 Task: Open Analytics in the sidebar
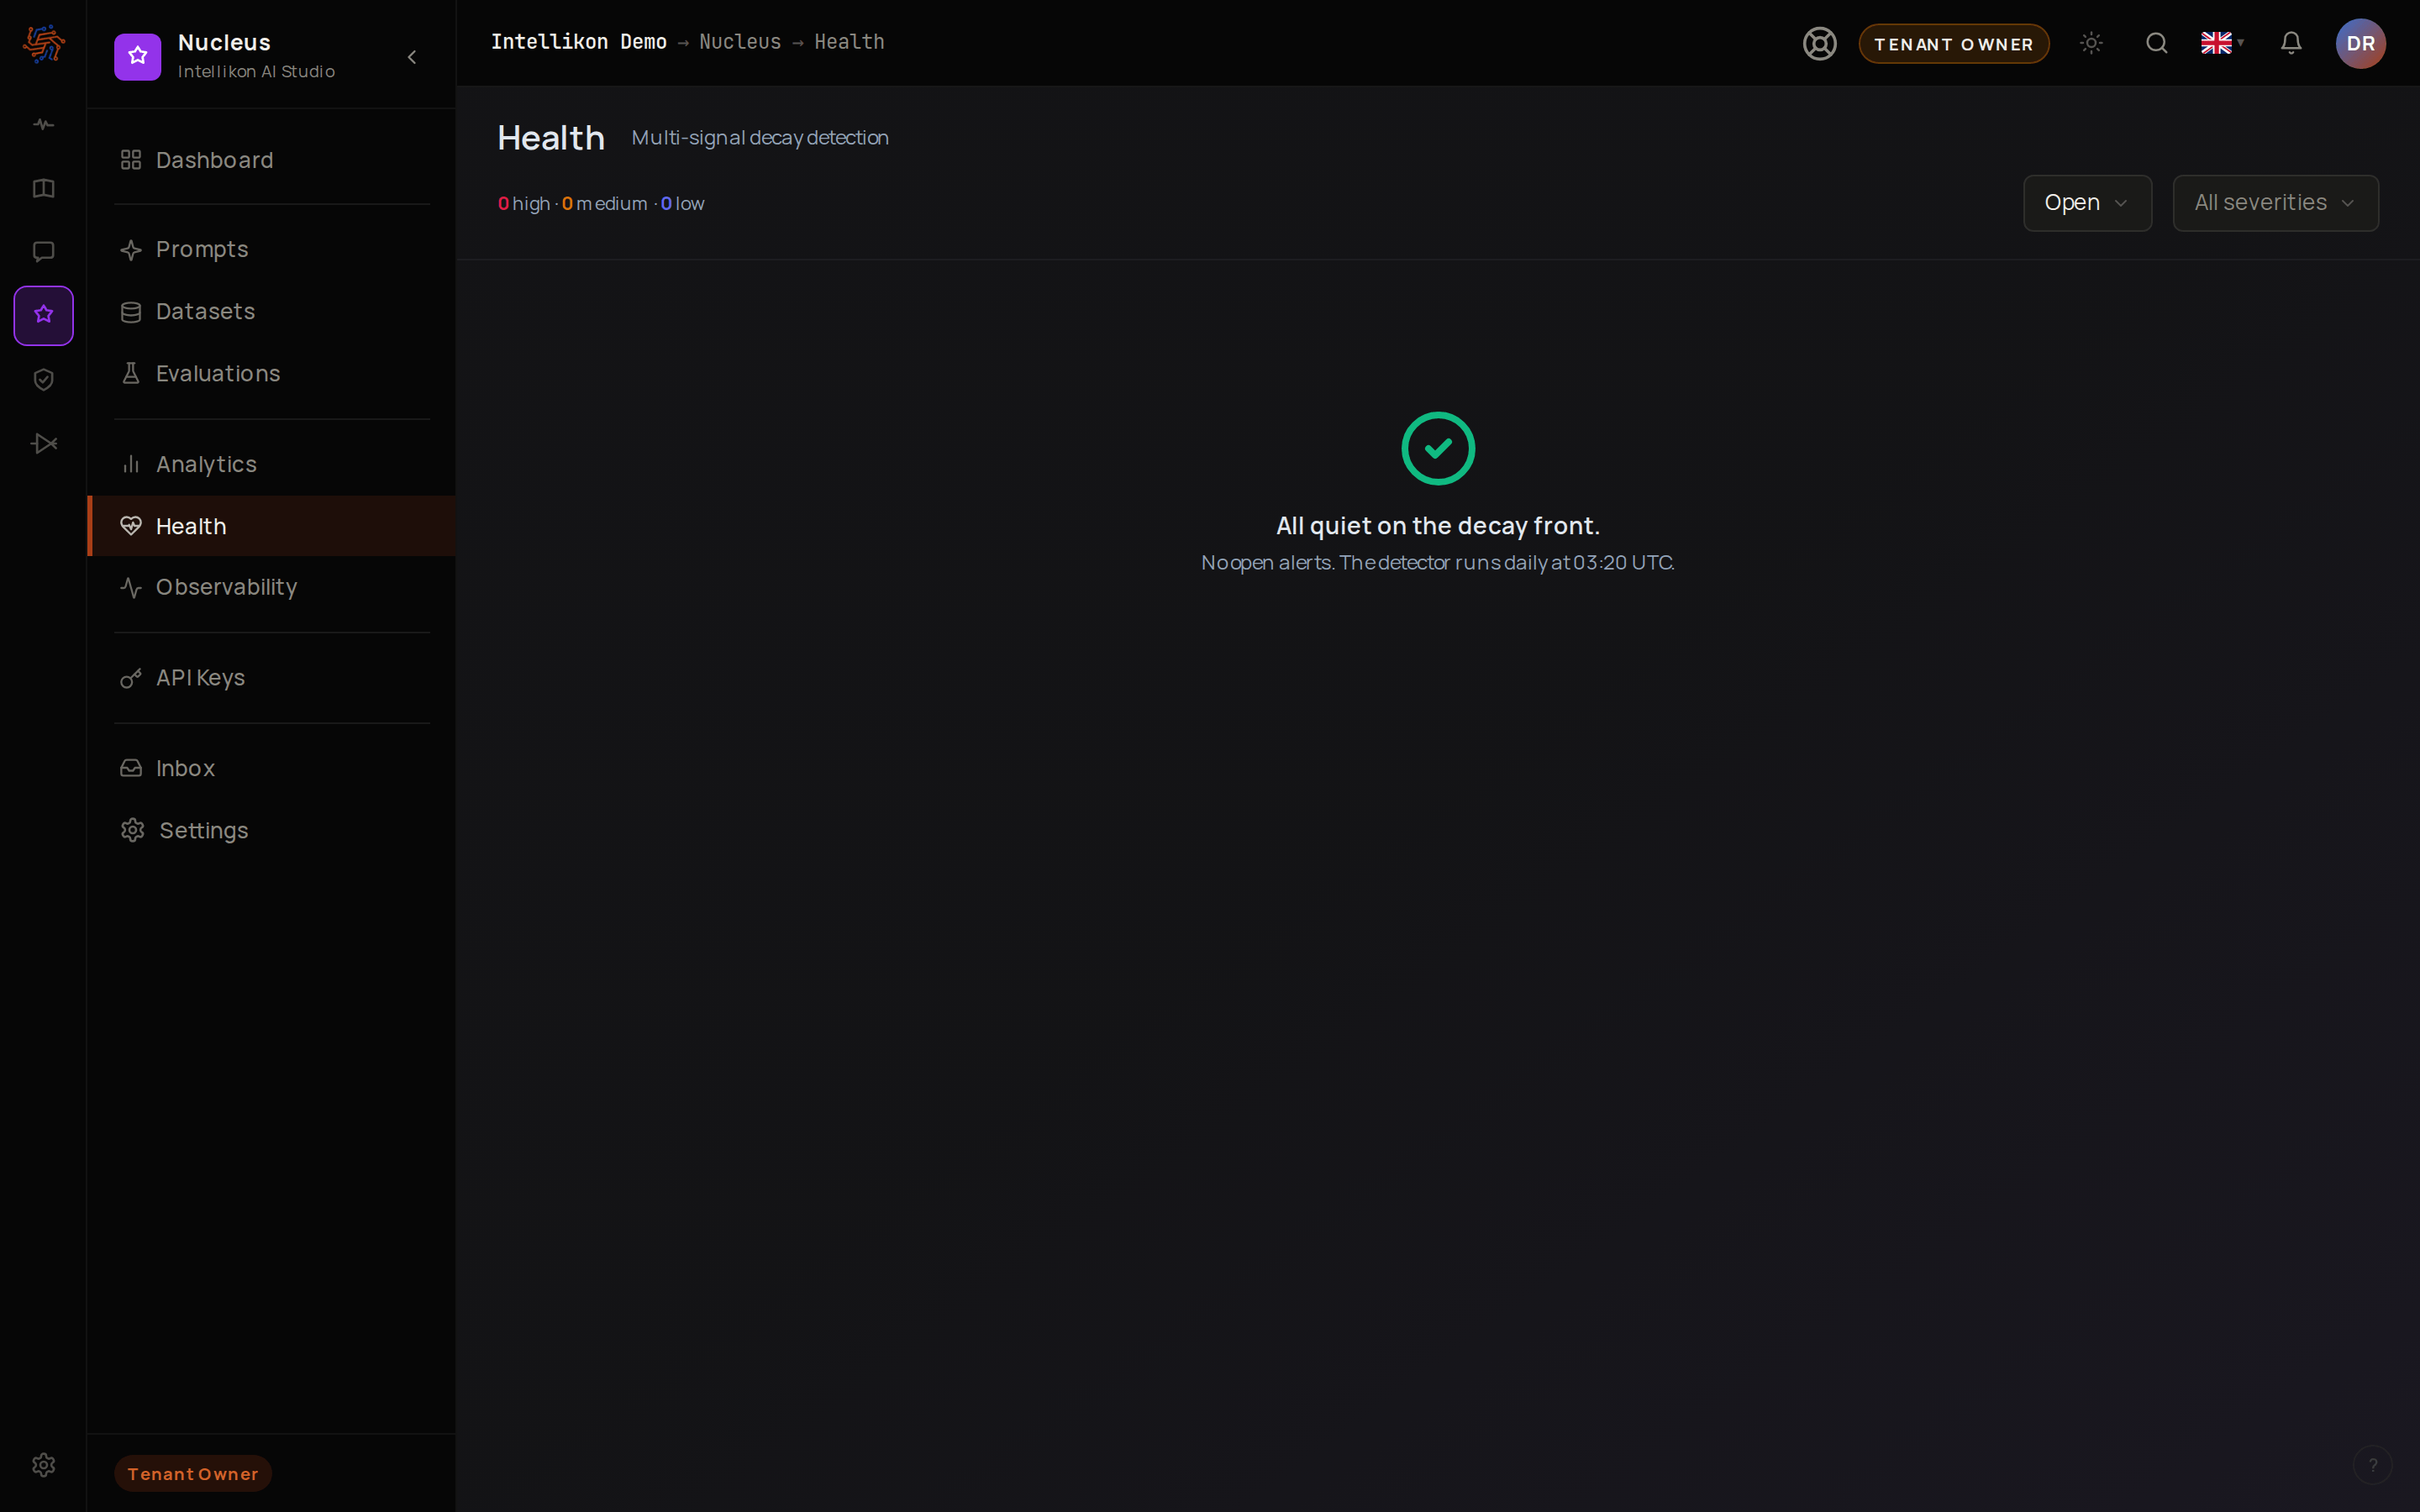pos(271,464)
